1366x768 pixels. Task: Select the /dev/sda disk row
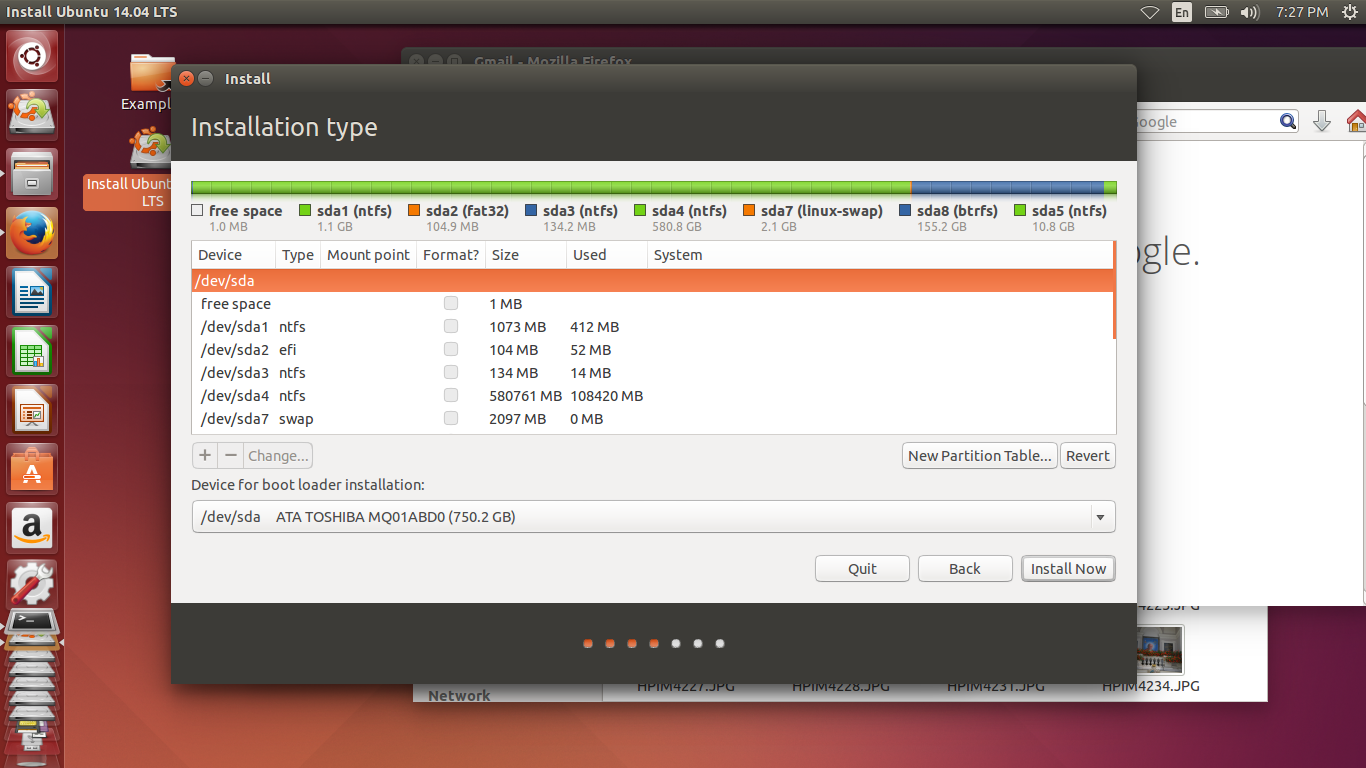coord(652,281)
